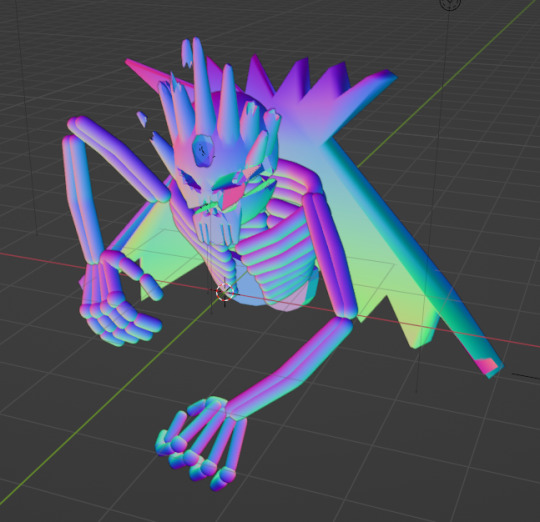Select the skeleton hand reaching toward the front
The image size is (540, 522).
coord(201,442)
